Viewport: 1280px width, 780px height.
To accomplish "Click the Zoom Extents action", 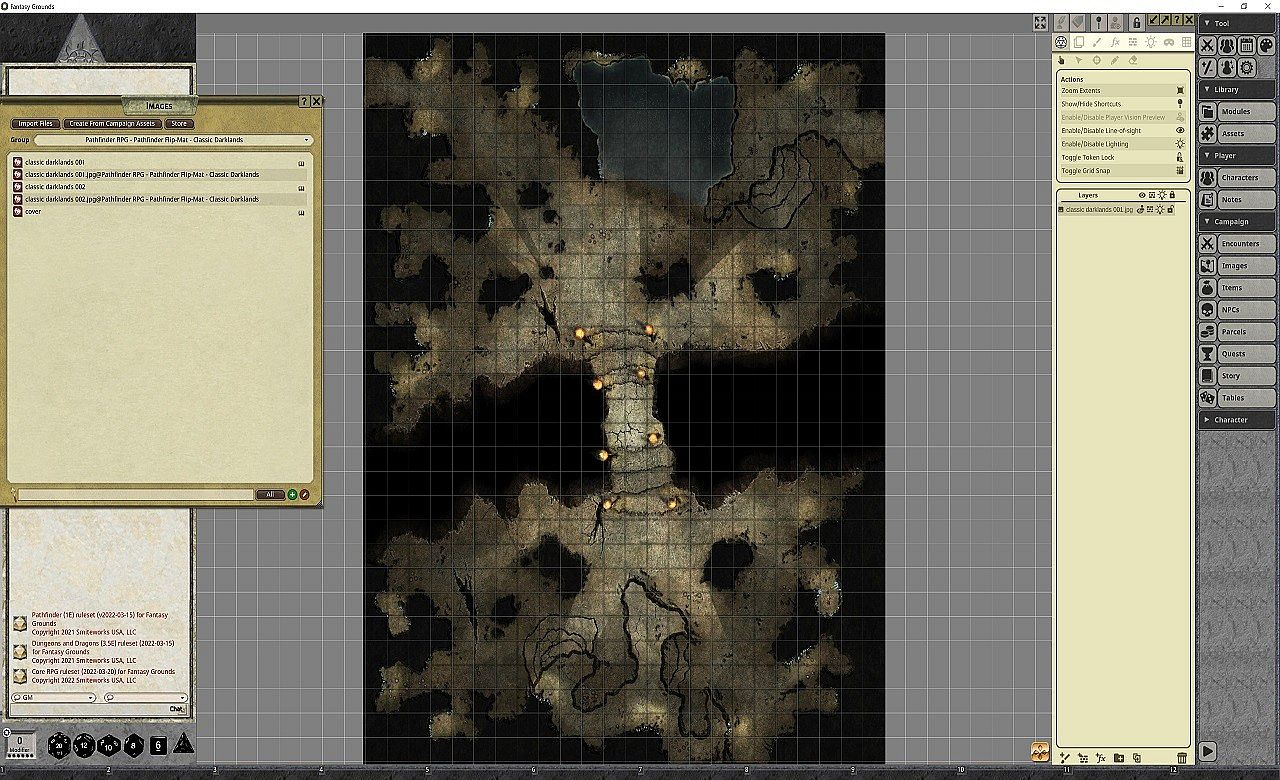I will [1124, 90].
